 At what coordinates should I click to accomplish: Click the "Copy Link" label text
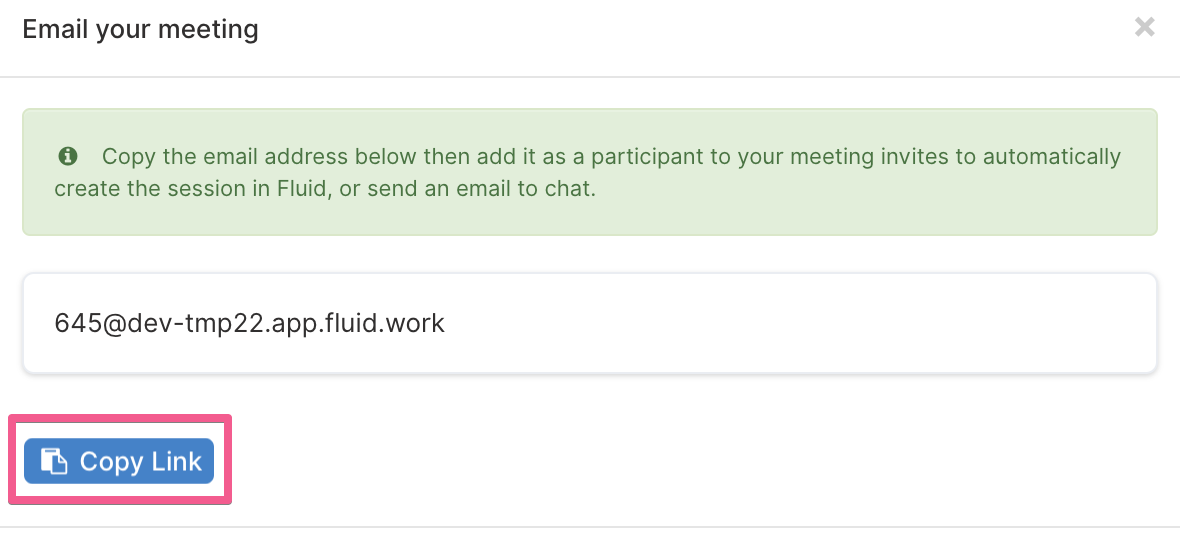(x=141, y=461)
